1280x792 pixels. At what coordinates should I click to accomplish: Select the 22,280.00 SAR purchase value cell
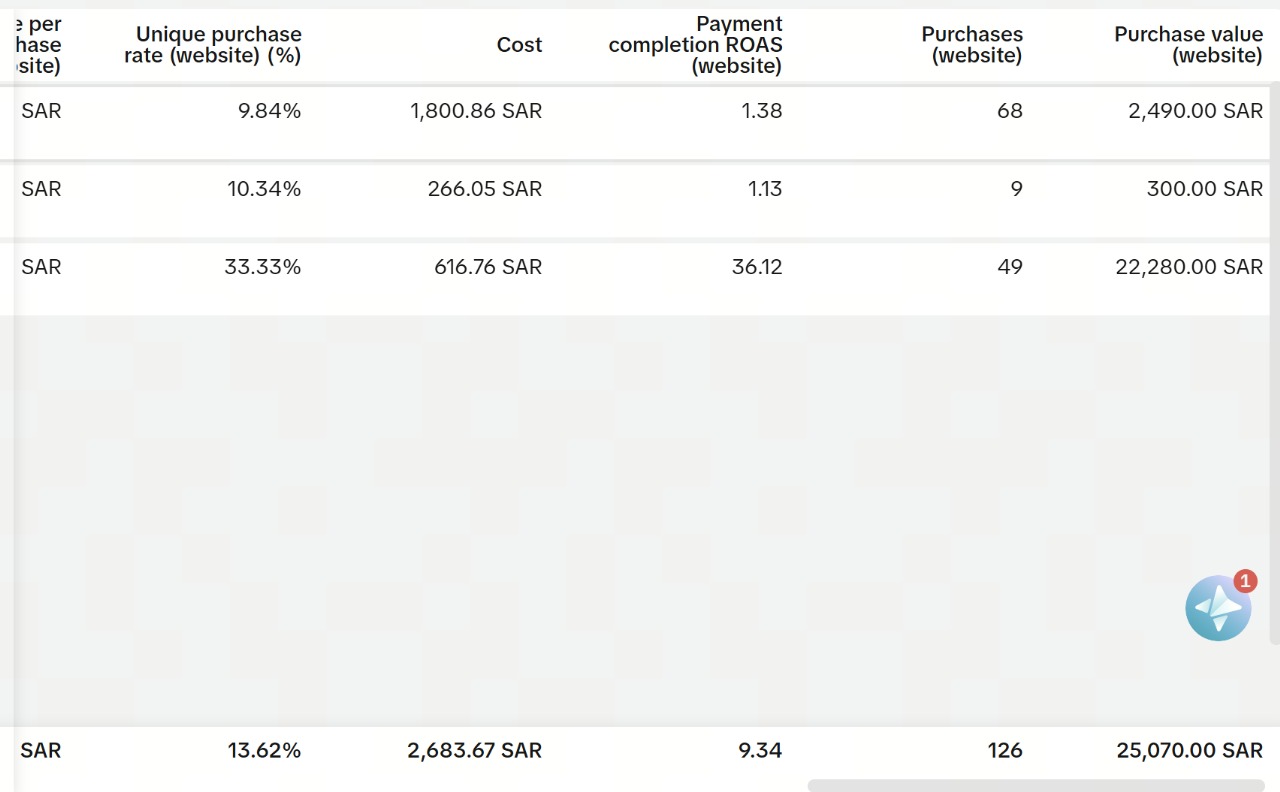[1189, 267]
